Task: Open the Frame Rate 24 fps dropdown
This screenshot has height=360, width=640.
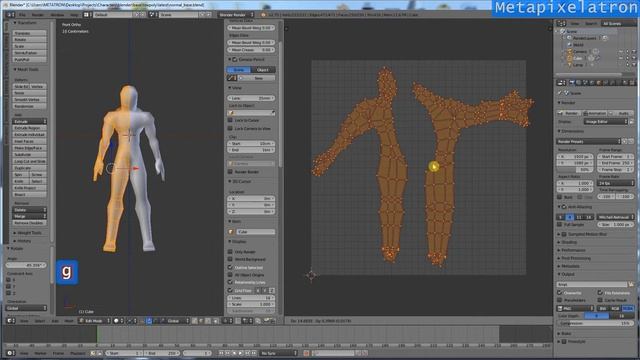Action: click(616, 184)
